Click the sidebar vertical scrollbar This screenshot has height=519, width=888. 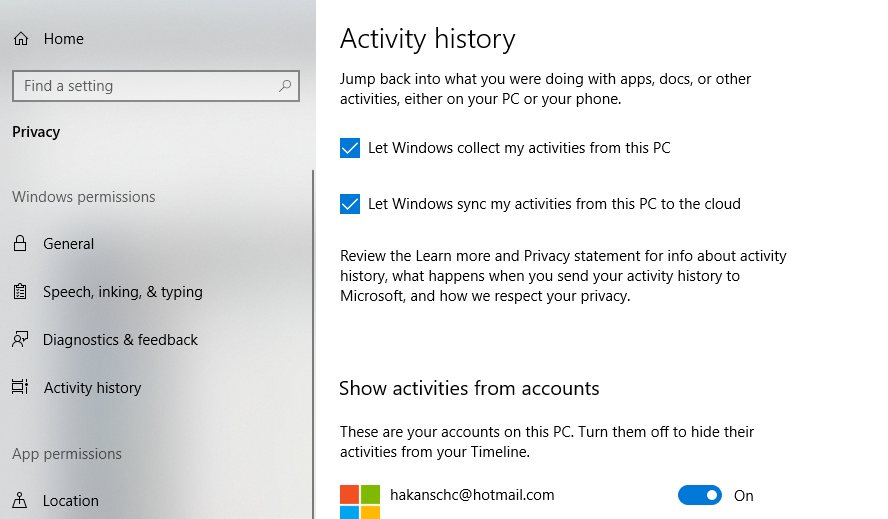point(313,340)
